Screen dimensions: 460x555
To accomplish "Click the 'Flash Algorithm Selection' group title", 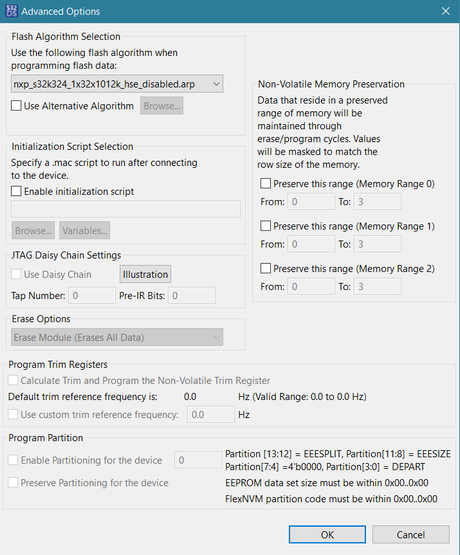I will pos(66,36).
